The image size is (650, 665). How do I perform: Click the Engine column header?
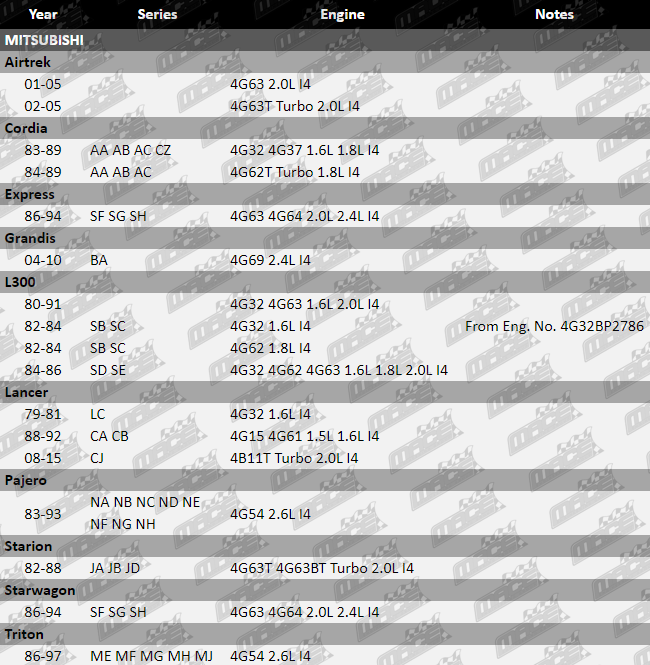pyautogui.click(x=343, y=14)
